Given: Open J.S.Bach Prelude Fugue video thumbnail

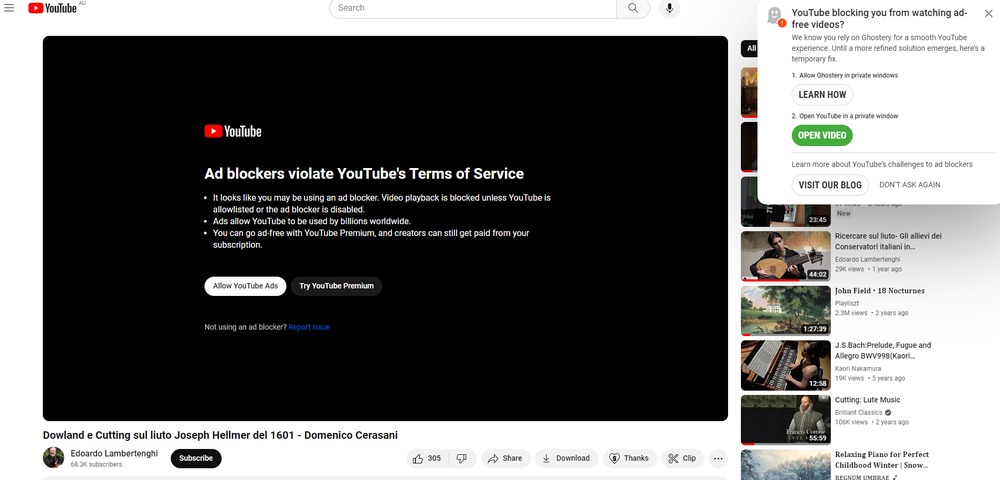Looking at the screenshot, I should pyautogui.click(x=786, y=365).
